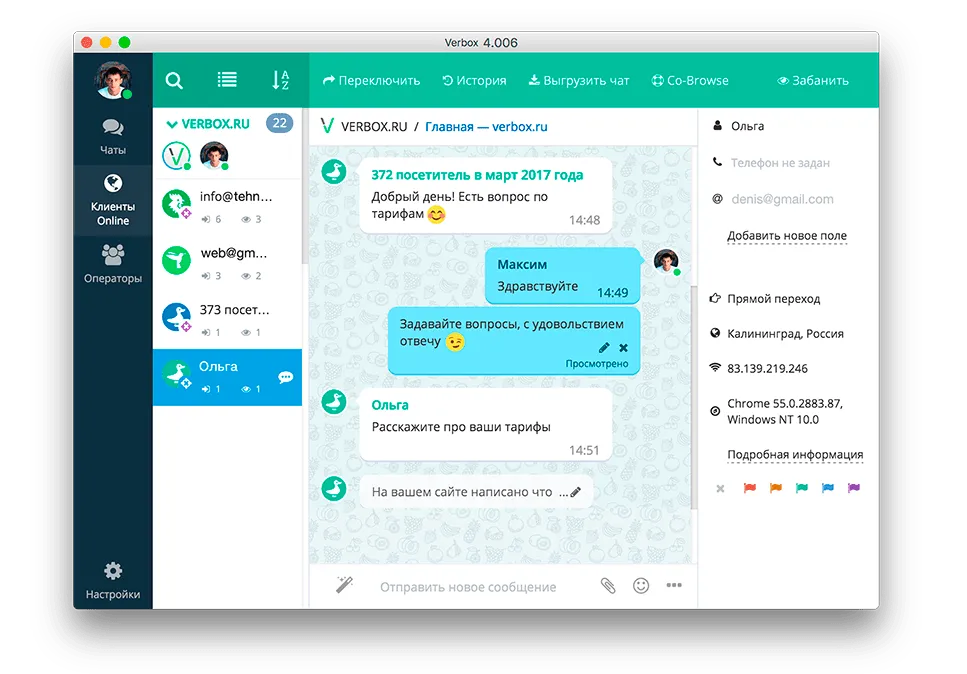This screenshot has width=967, height=674.
Task: Open the emoji picker
Action: [641, 585]
